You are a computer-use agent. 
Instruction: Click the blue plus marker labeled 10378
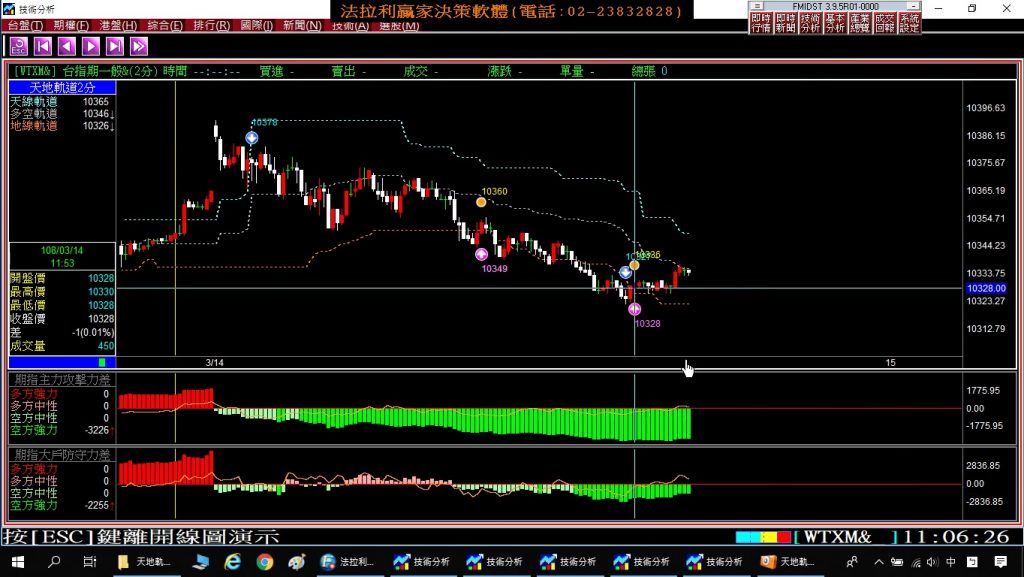[252, 137]
